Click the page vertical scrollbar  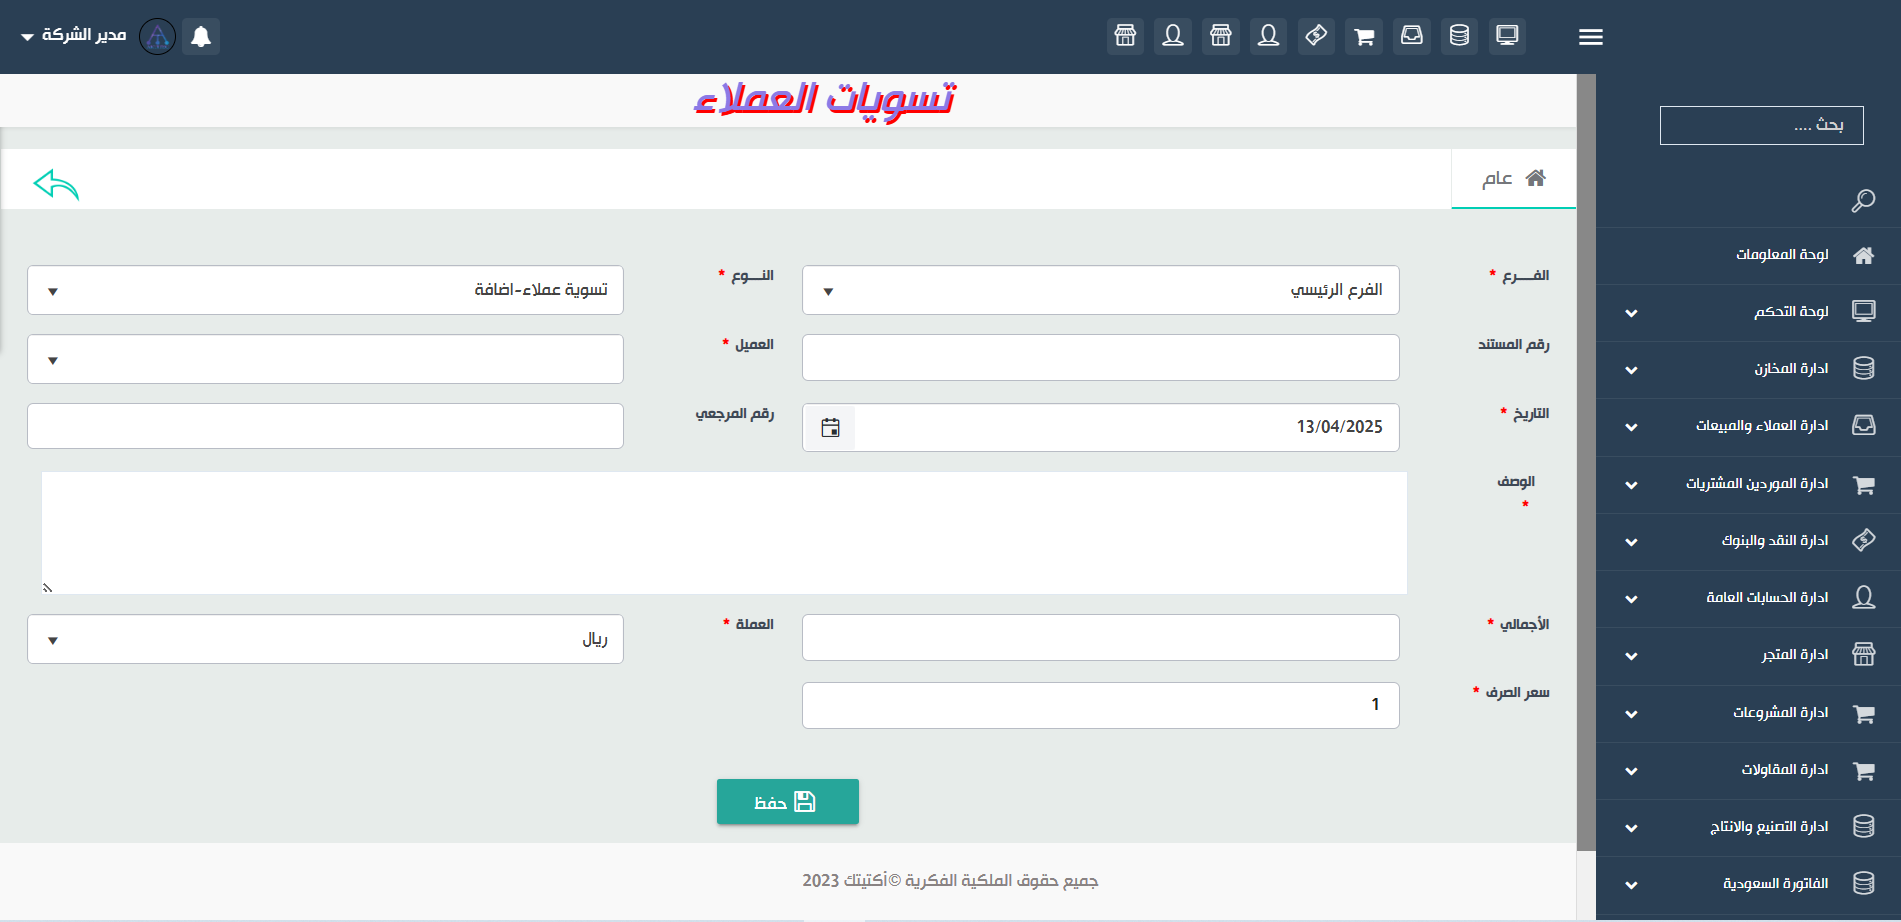1586,463
